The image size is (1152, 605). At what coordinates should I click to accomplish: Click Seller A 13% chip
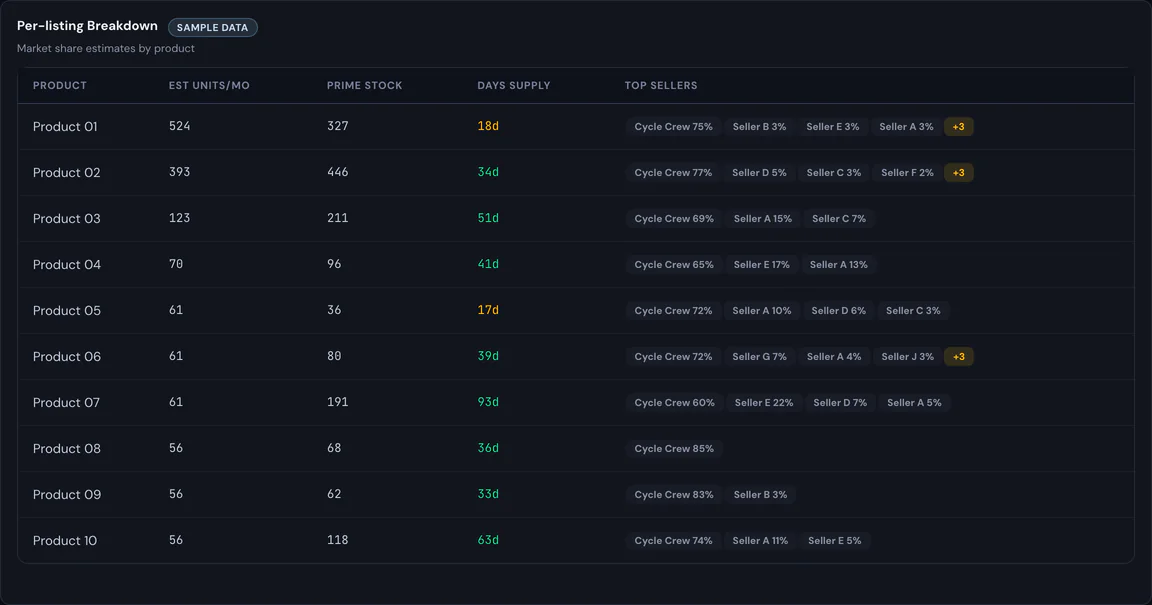coord(839,265)
